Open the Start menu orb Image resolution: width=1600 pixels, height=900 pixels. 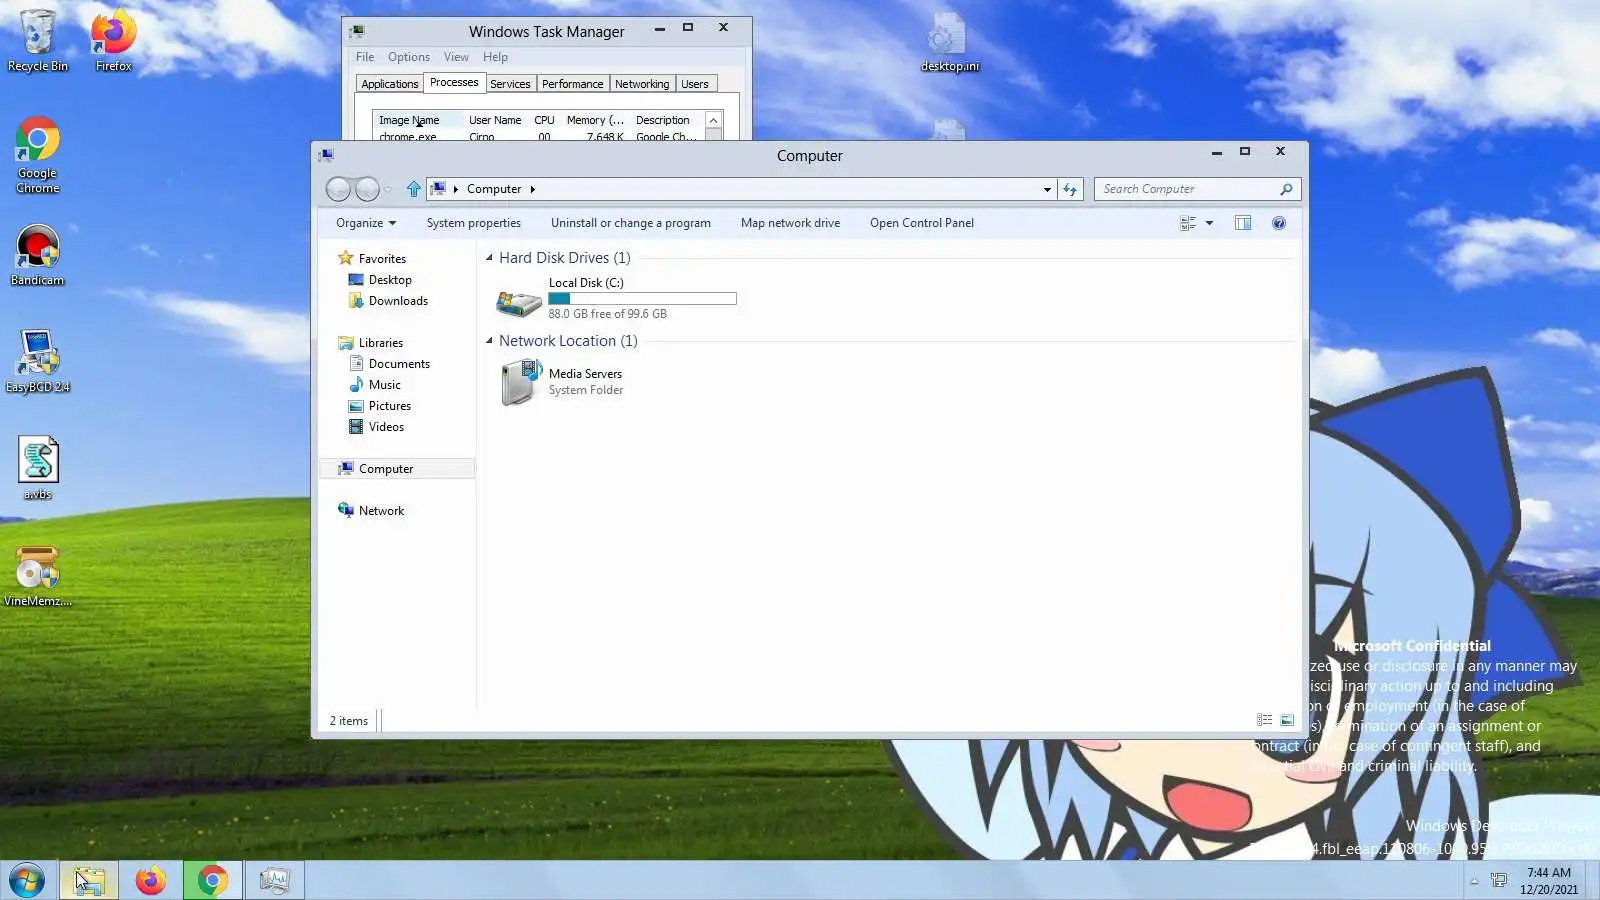[27, 881]
